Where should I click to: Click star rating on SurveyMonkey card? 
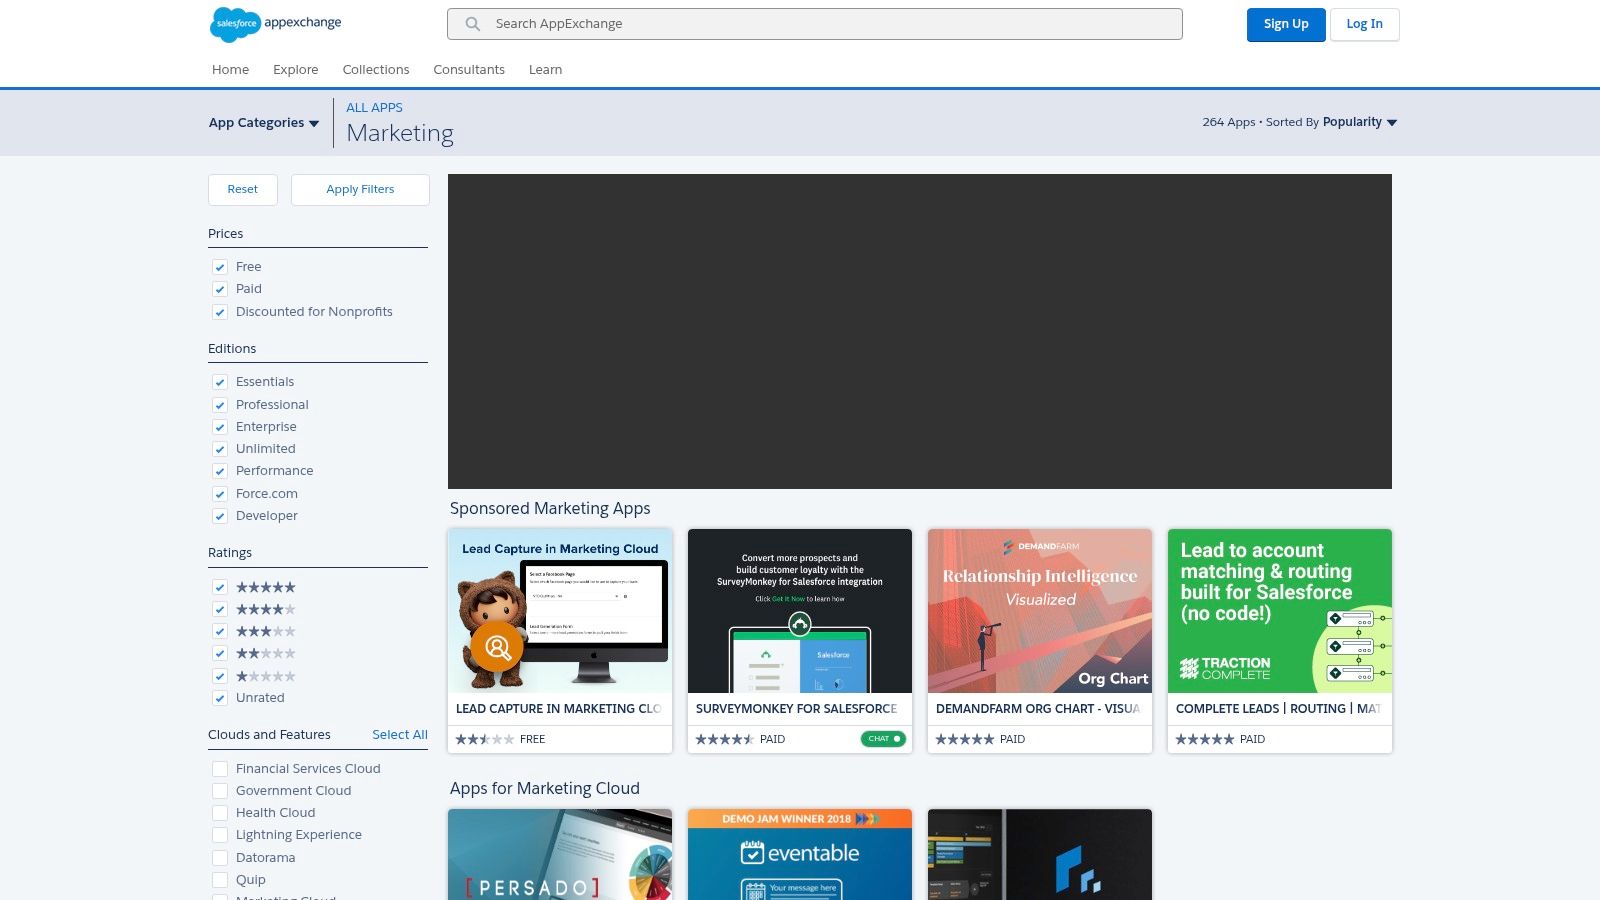click(x=725, y=739)
